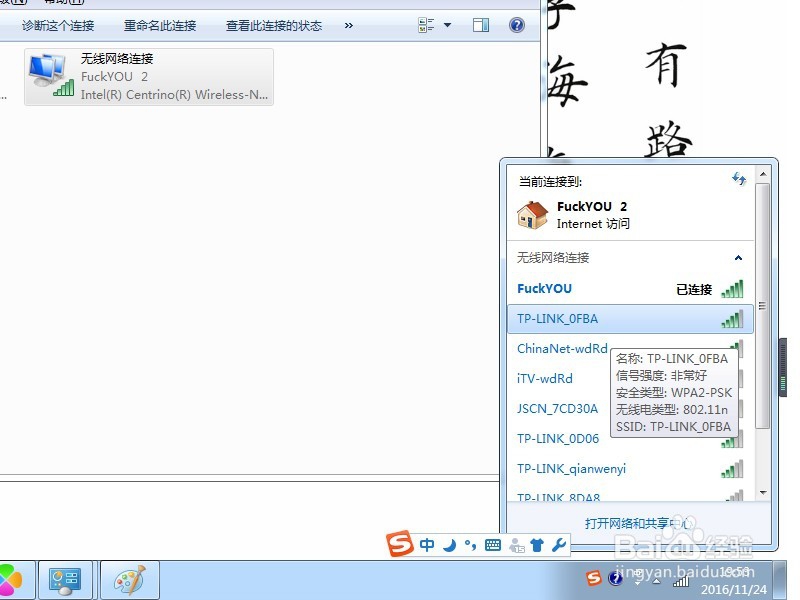Toggle the moon half-width/full-width icon
Viewport: 800px width, 600px height.
click(x=449, y=545)
